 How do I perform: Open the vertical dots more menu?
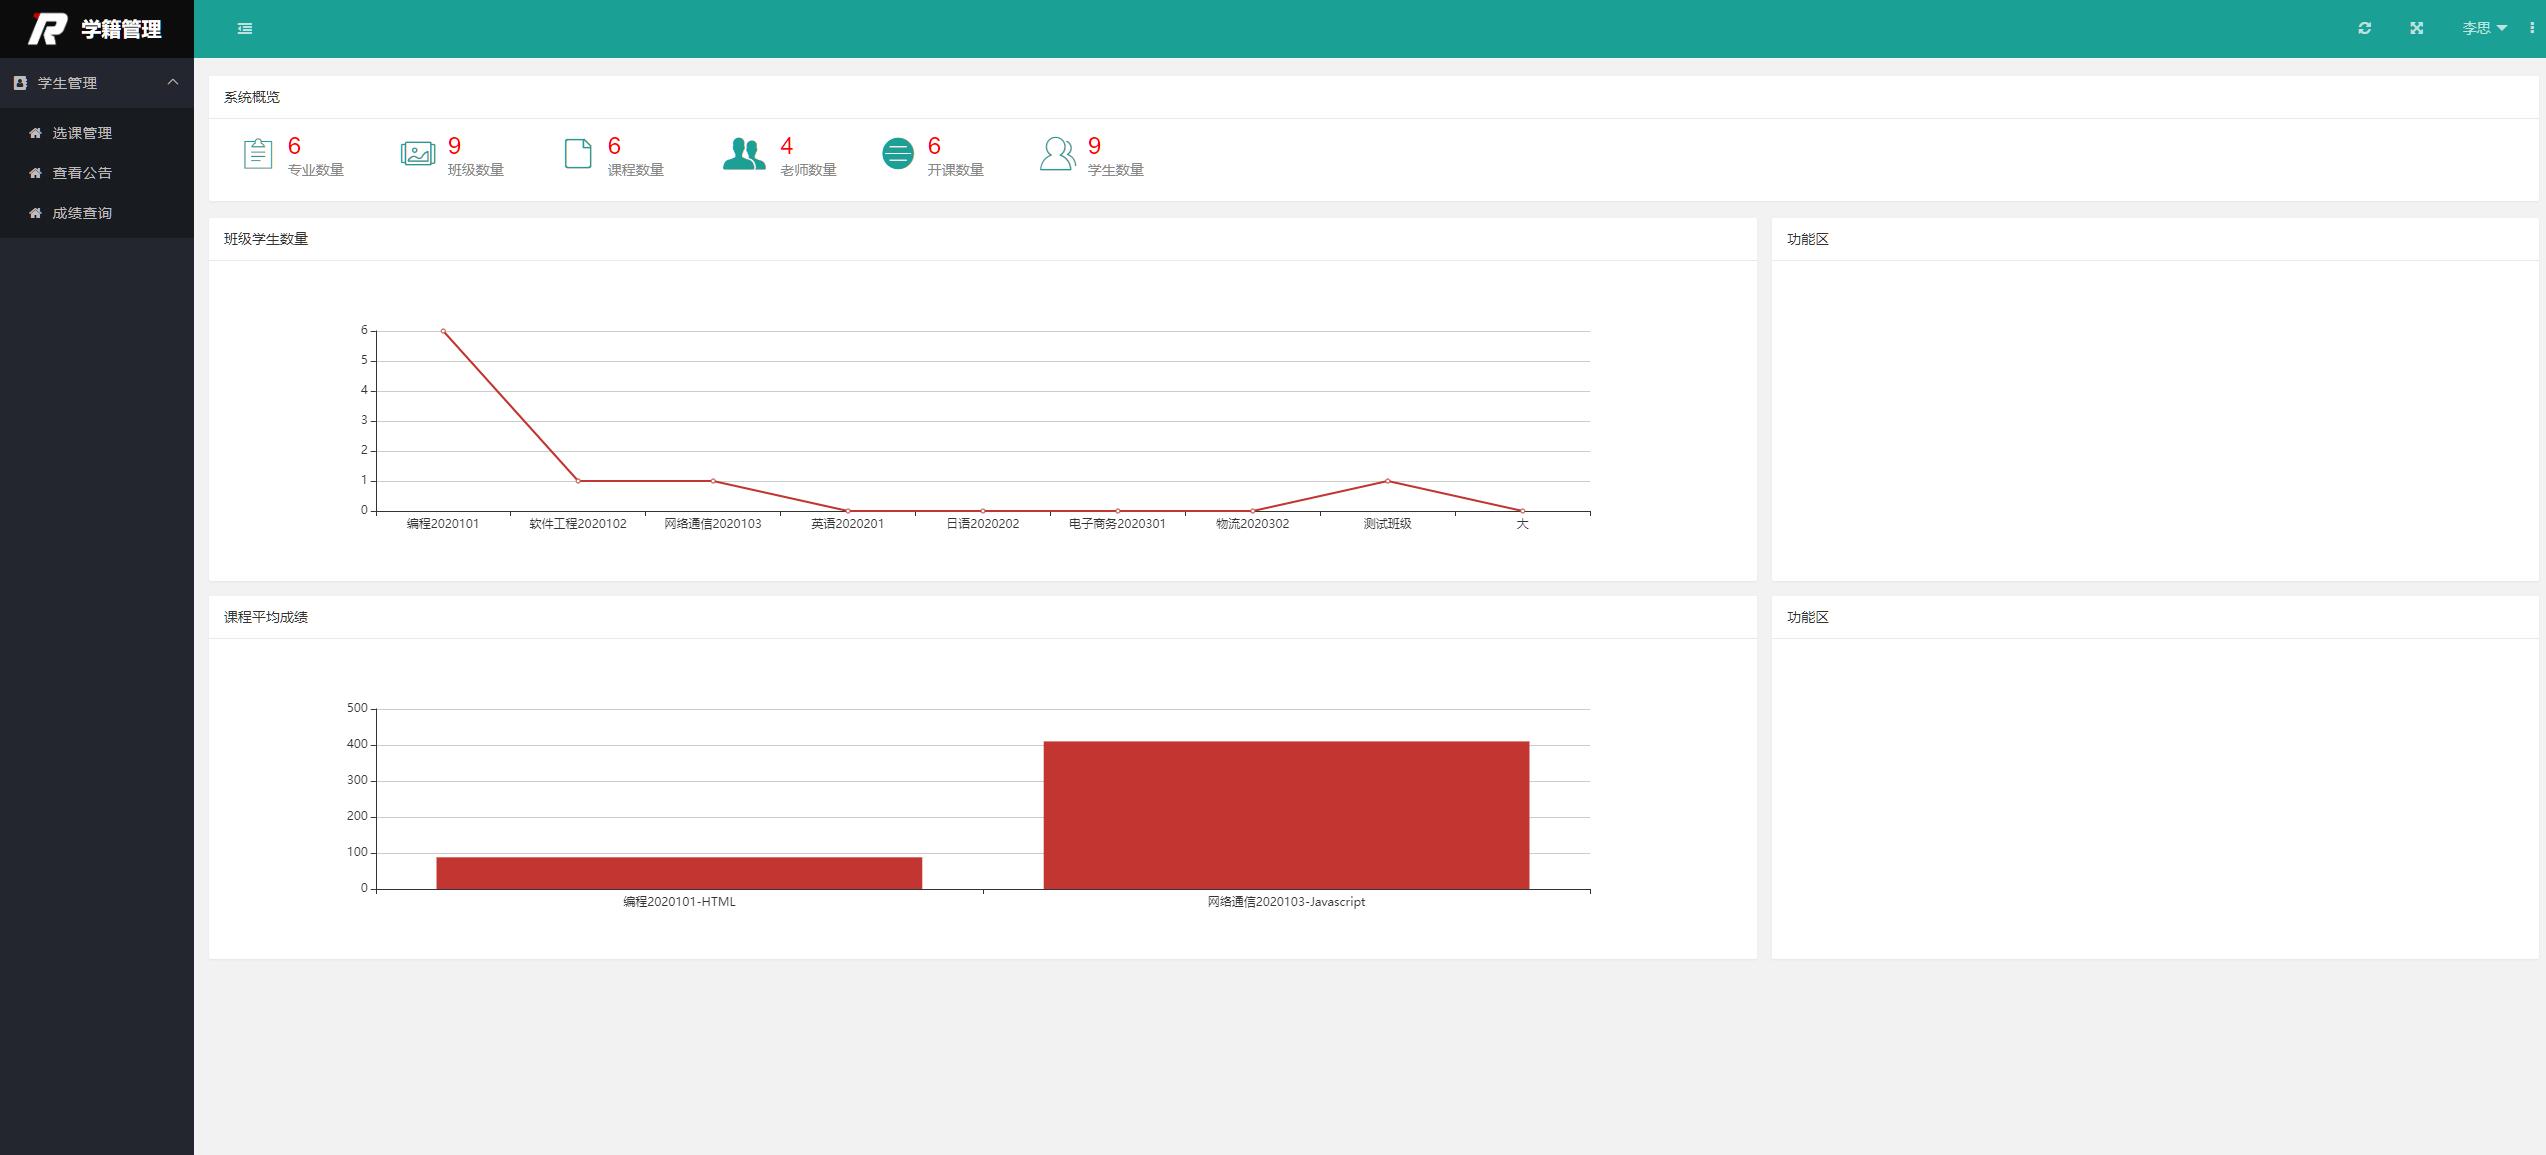pyautogui.click(x=2531, y=28)
